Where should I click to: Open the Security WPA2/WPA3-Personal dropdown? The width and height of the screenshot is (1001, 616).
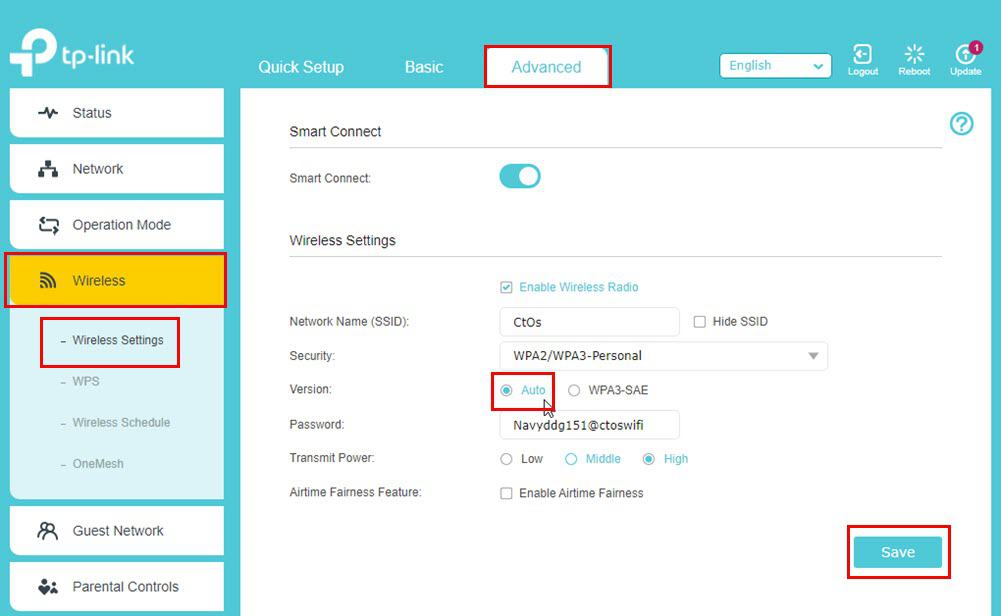663,356
